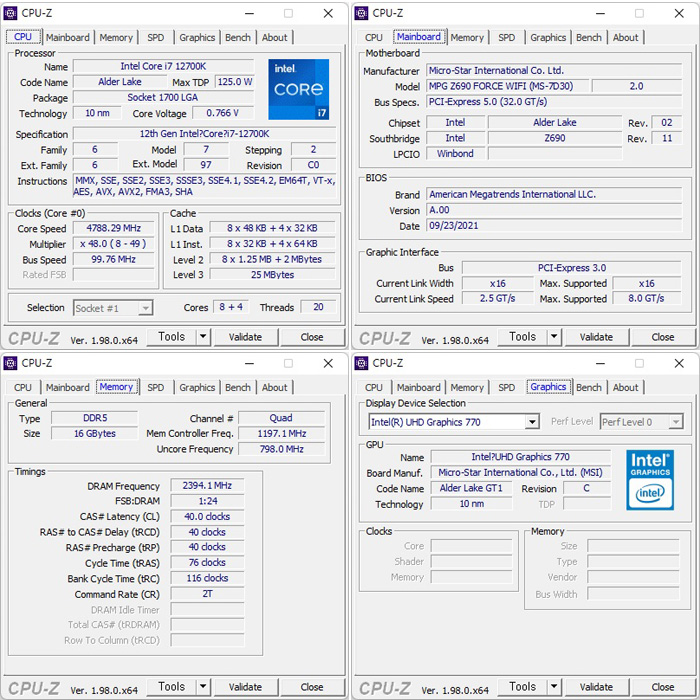Image resolution: width=700 pixels, height=700 pixels.
Task: Click CPU-Z title icon in the CPU window
Action: [x=11, y=14]
